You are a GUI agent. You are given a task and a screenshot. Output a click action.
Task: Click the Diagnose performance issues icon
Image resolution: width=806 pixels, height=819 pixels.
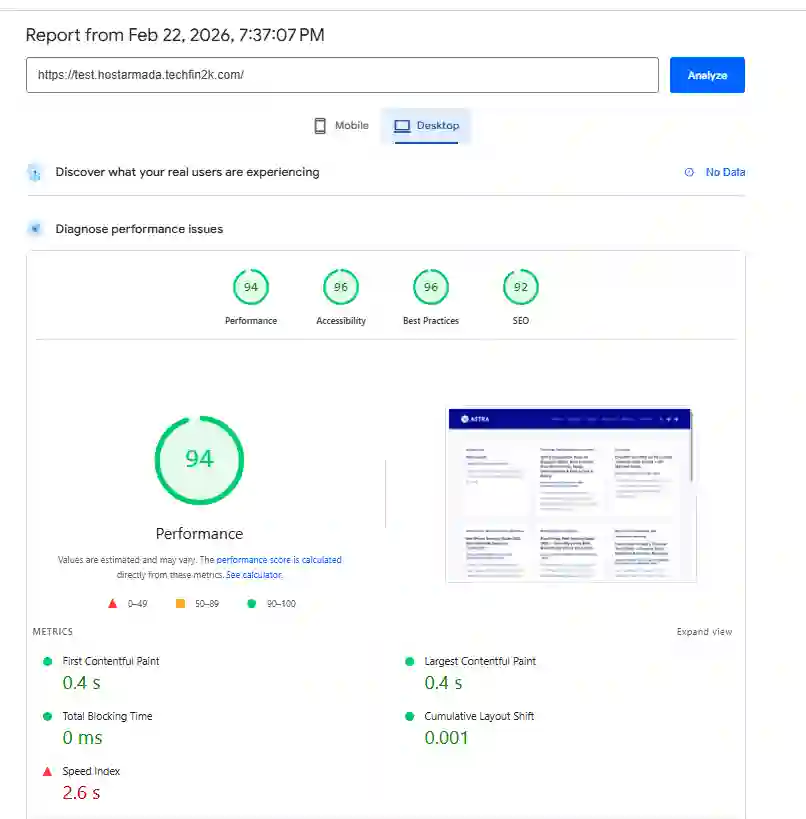(35, 229)
